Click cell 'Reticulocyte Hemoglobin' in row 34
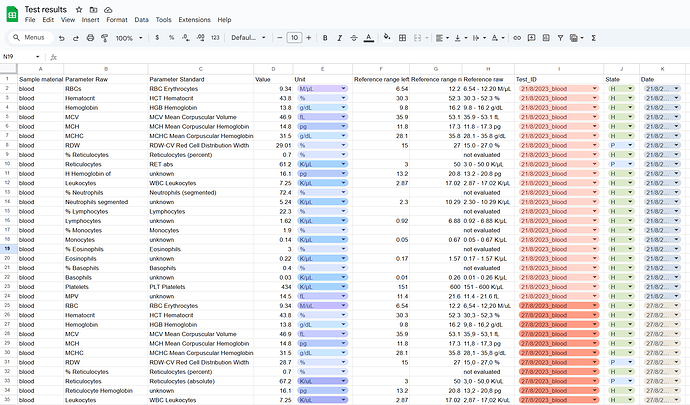Screen dimensions: 690x405 pyautogui.click(x=106, y=390)
